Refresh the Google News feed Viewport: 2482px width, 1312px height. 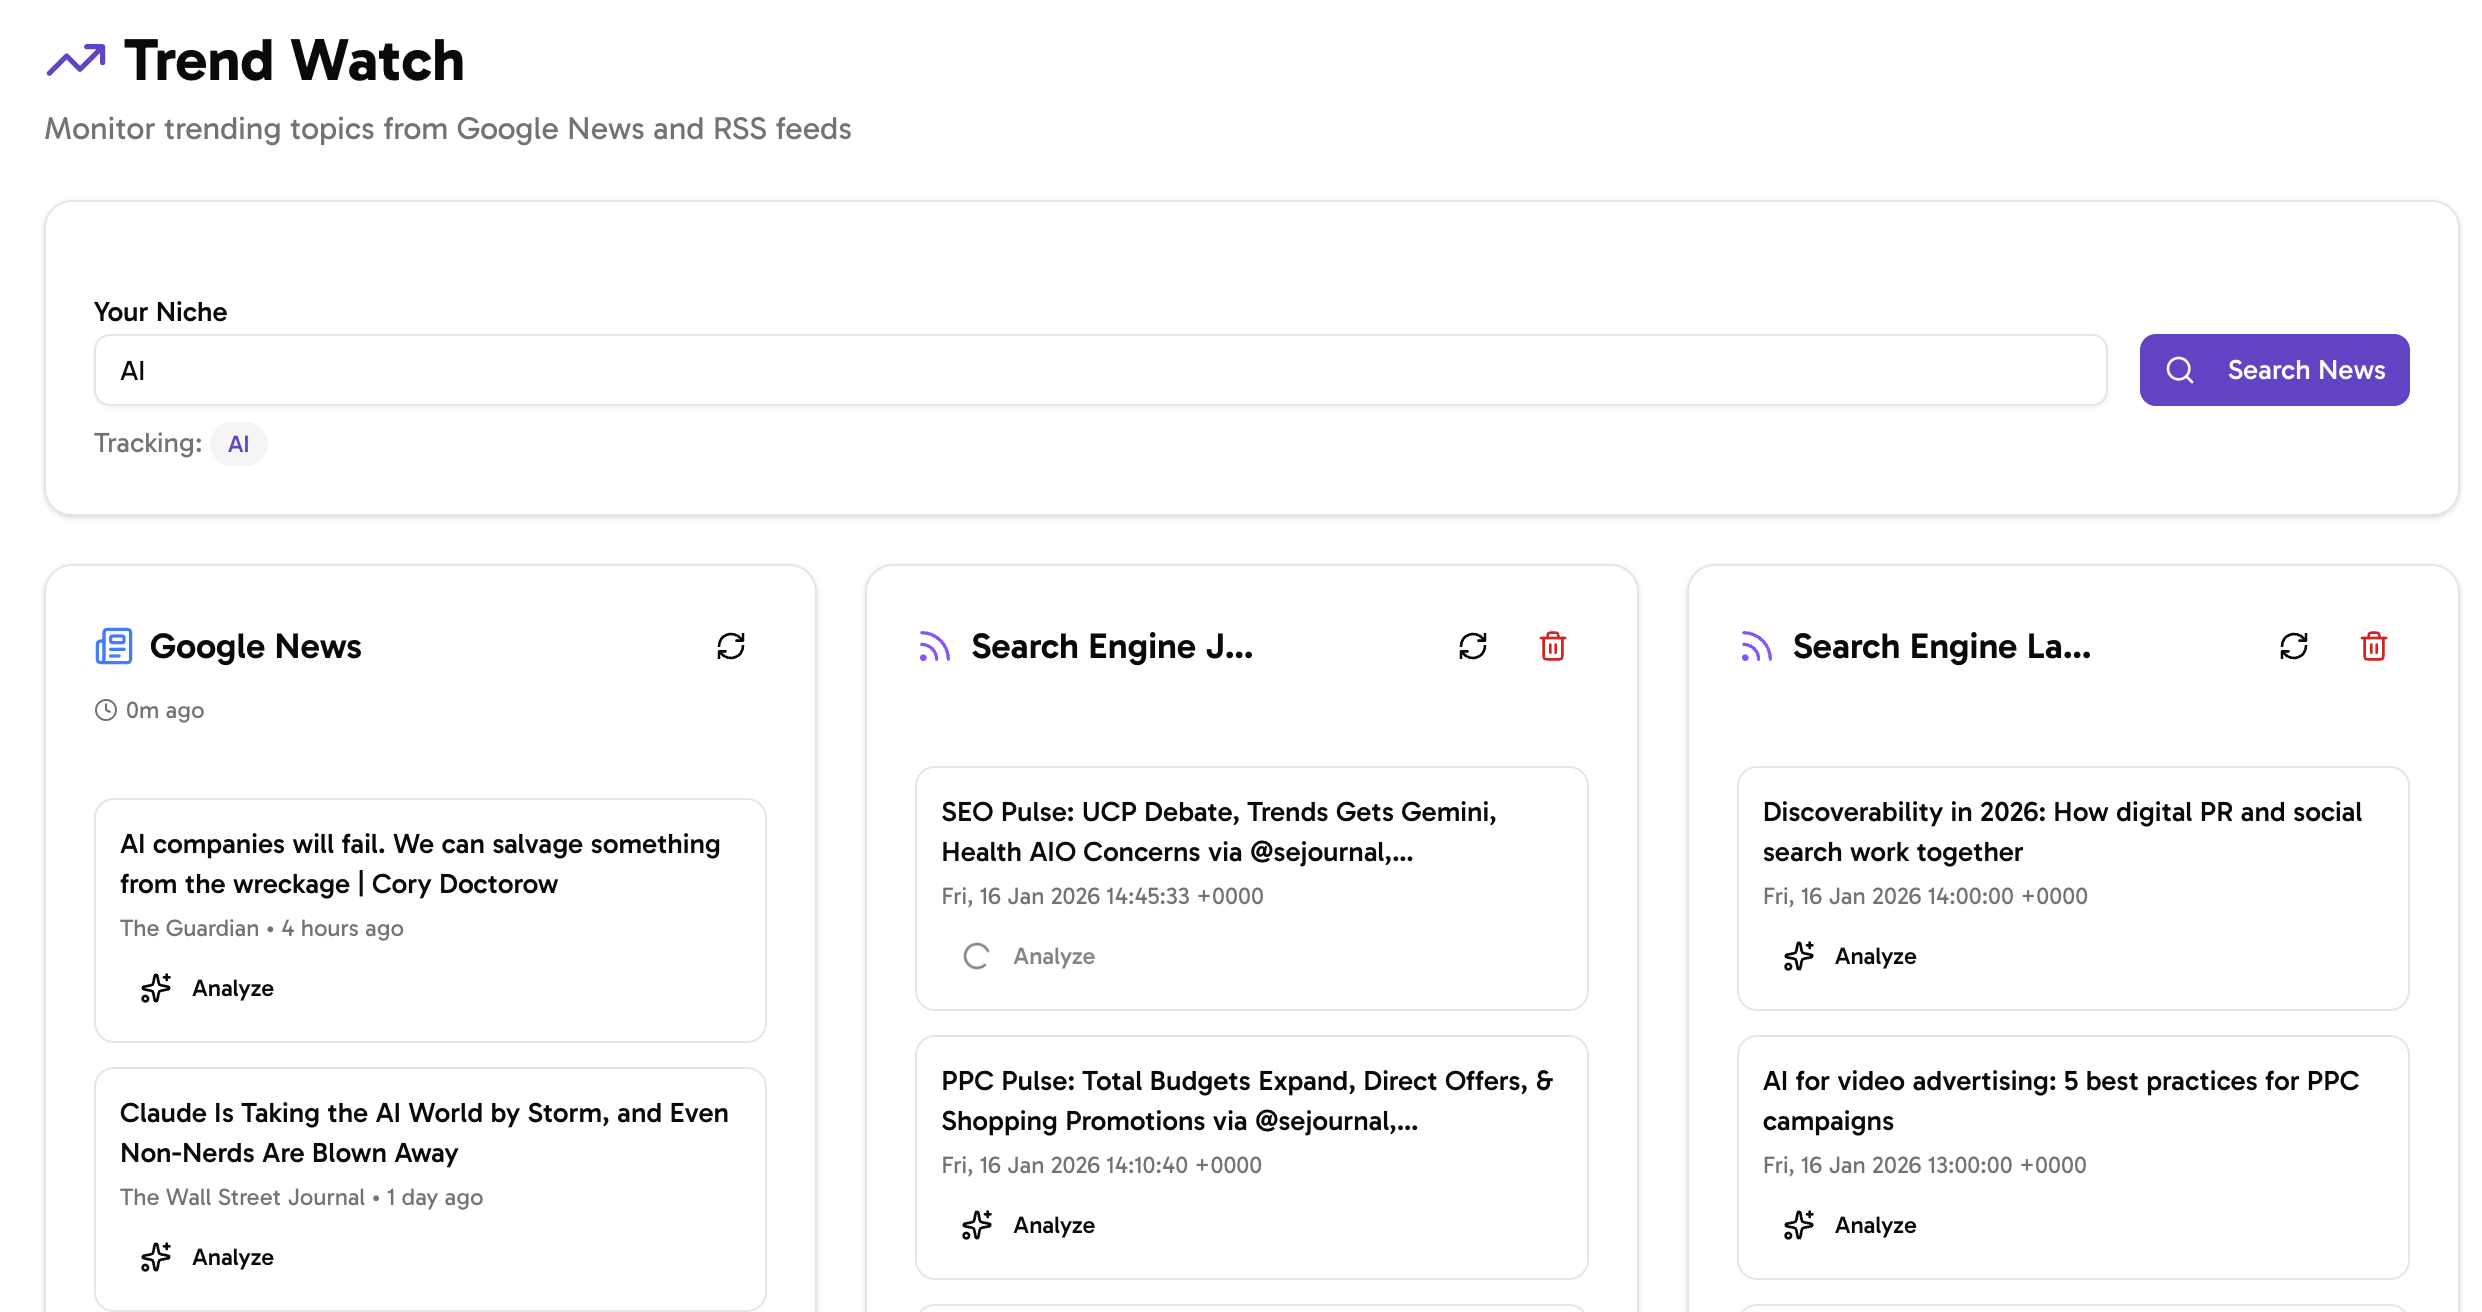tap(731, 647)
